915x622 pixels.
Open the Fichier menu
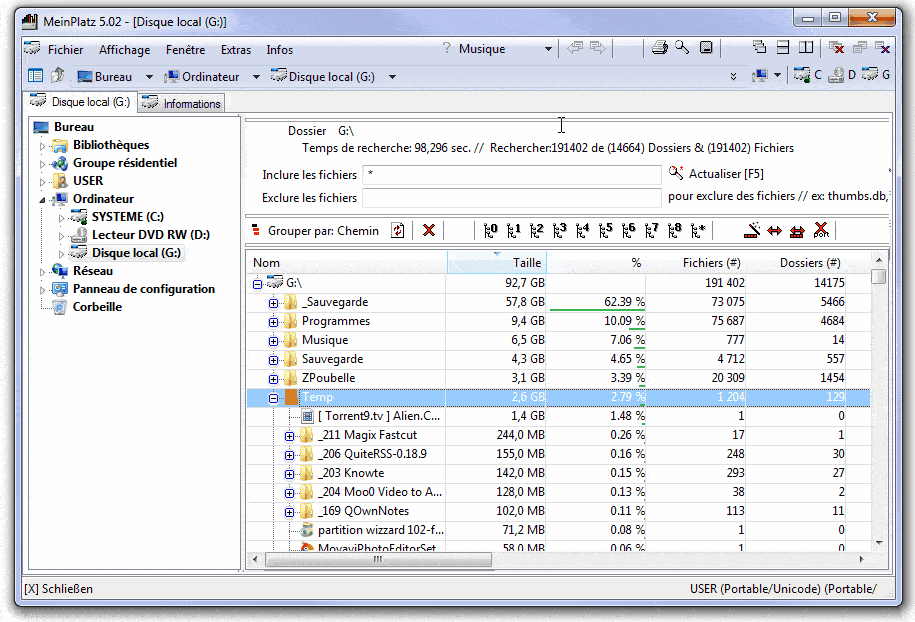[x=65, y=50]
